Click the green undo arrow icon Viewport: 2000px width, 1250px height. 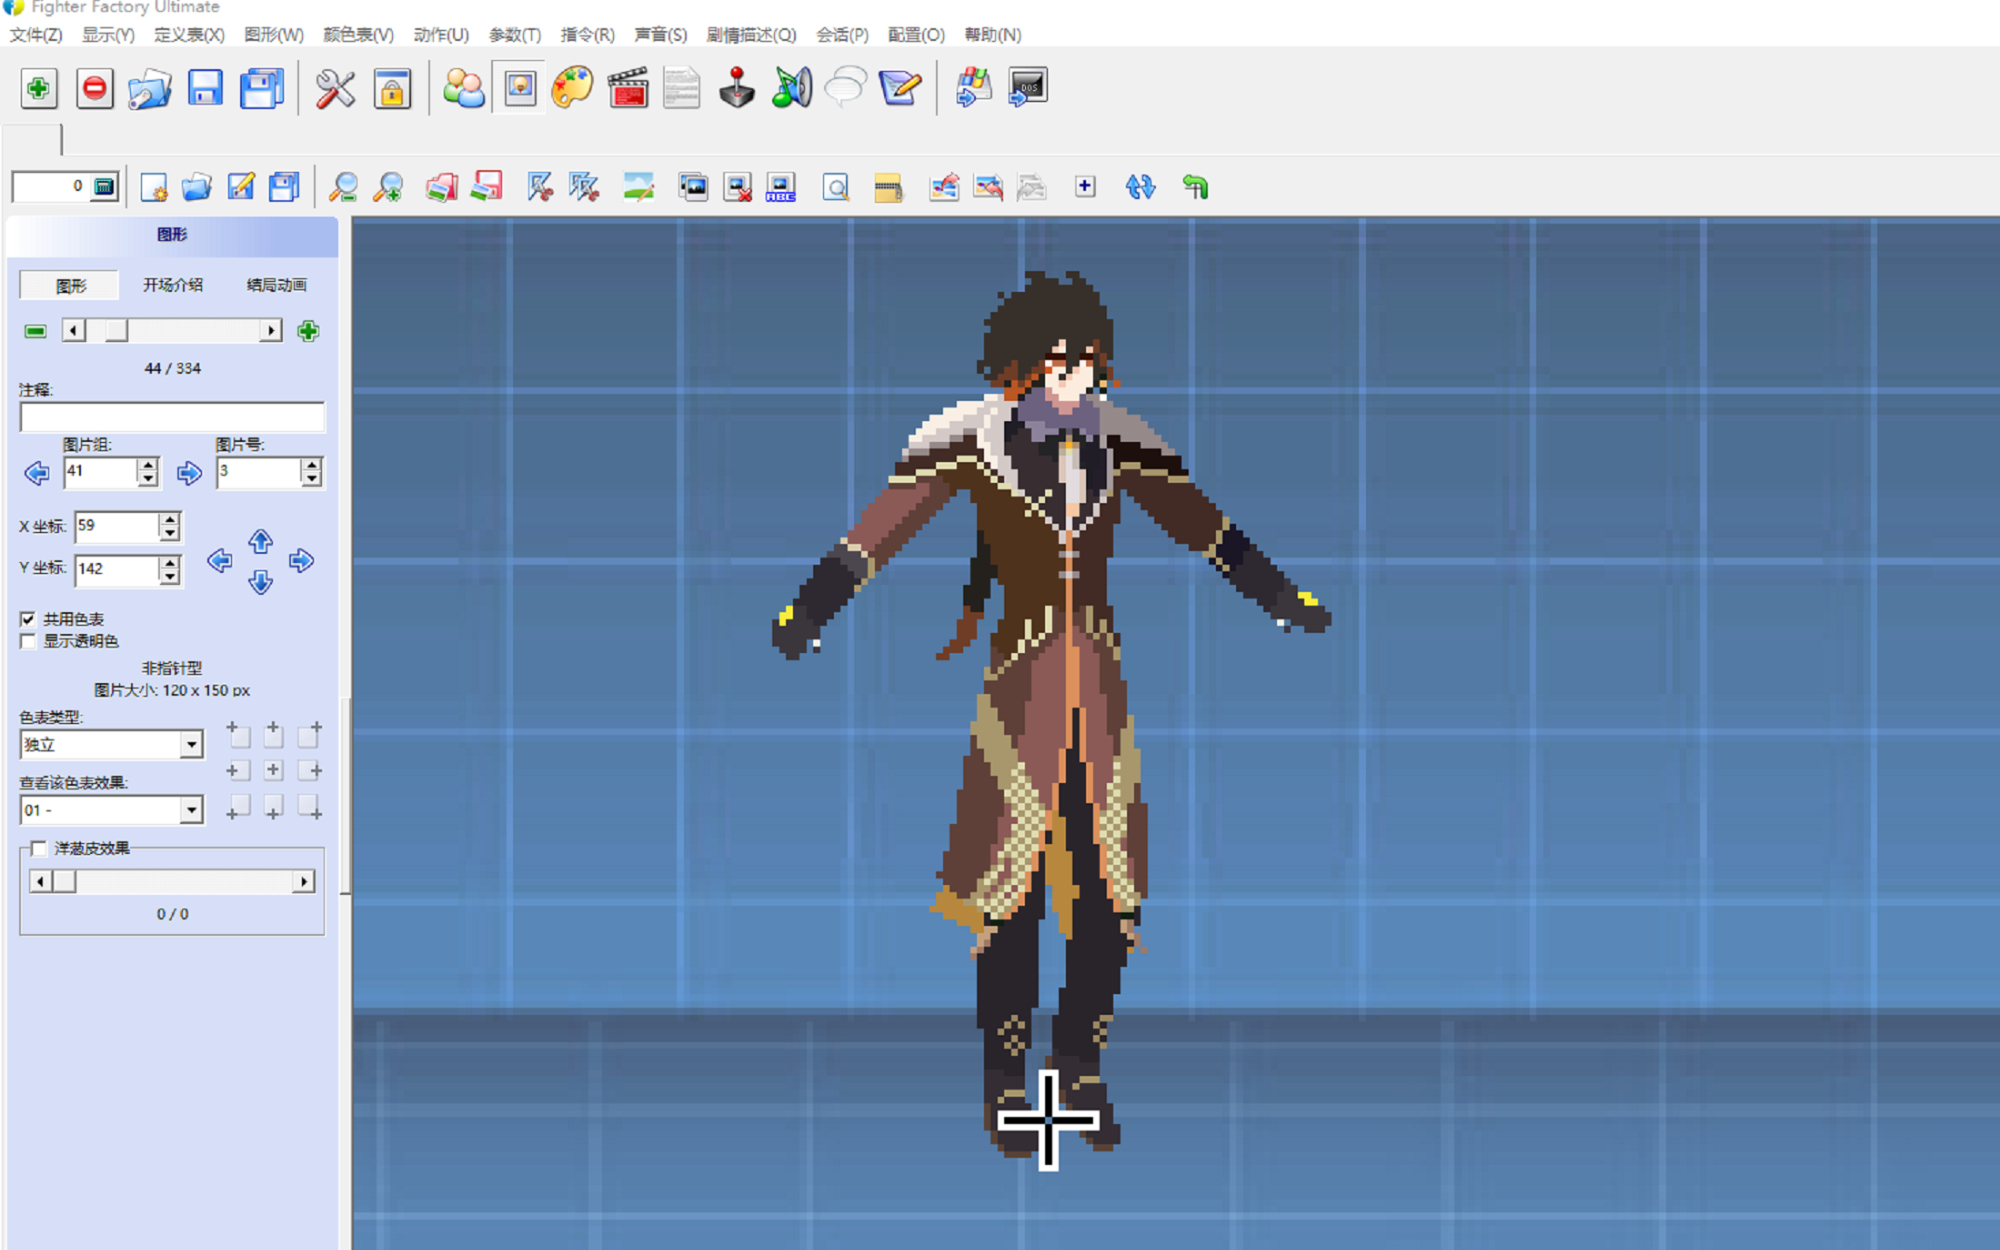pyautogui.click(x=1195, y=187)
